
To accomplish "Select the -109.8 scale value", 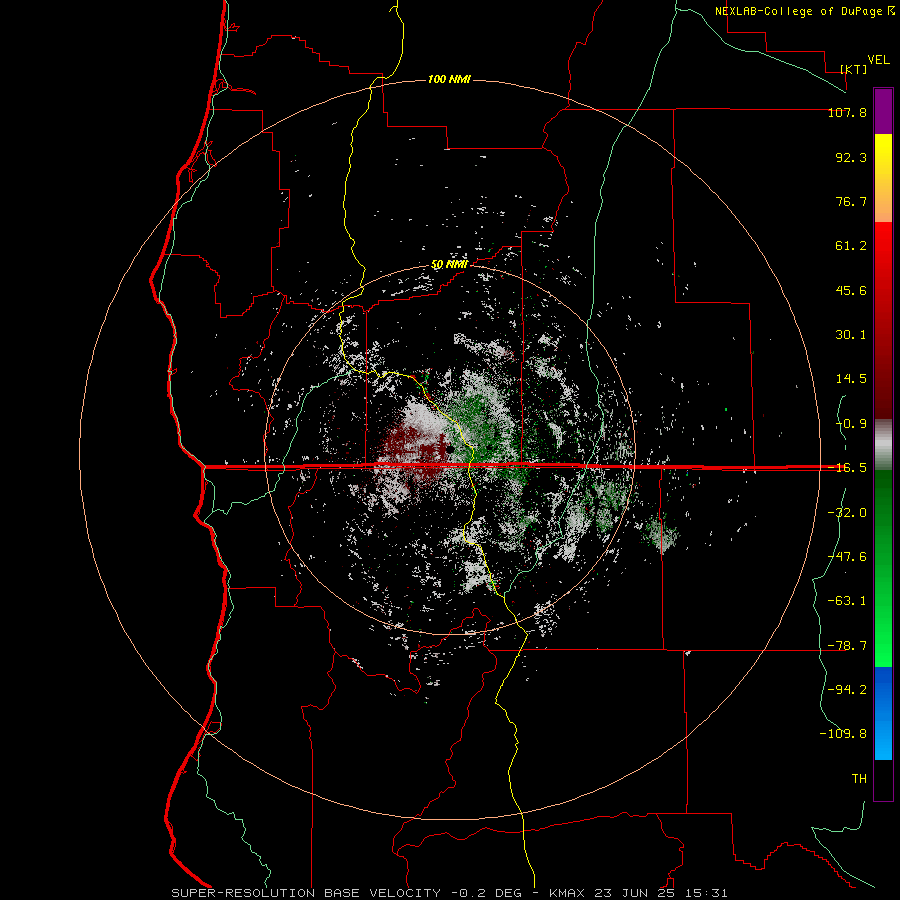I will [843, 734].
